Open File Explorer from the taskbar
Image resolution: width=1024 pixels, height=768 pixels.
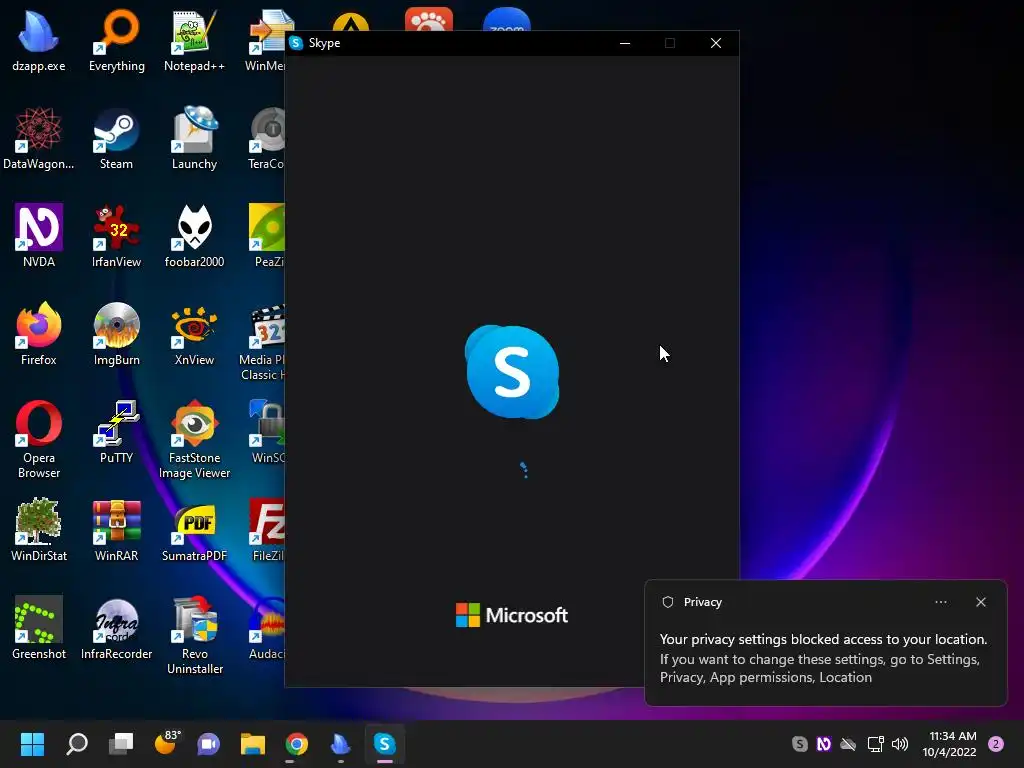(253, 744)
